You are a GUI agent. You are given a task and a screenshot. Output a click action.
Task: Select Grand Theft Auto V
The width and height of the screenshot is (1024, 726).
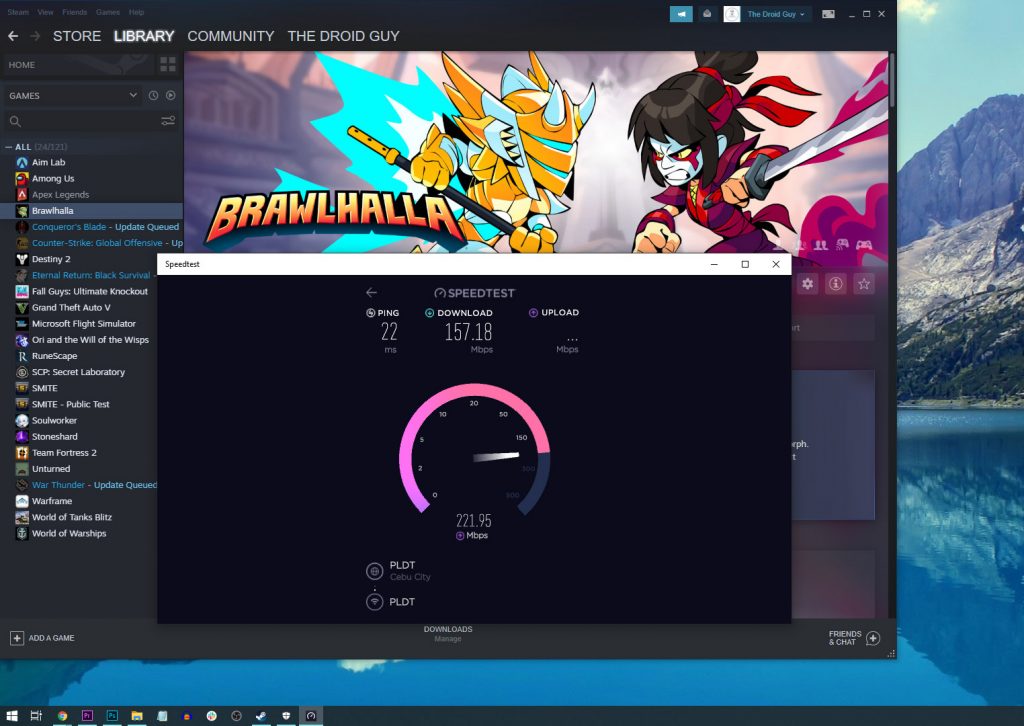click(78, 308)
